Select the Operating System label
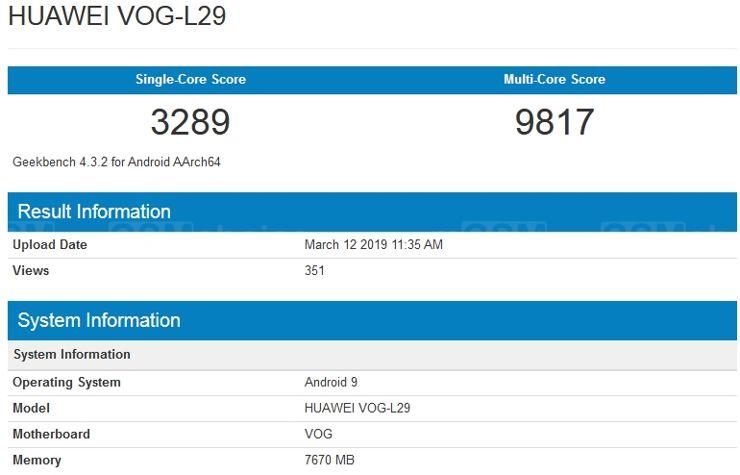 click(67, 382)
